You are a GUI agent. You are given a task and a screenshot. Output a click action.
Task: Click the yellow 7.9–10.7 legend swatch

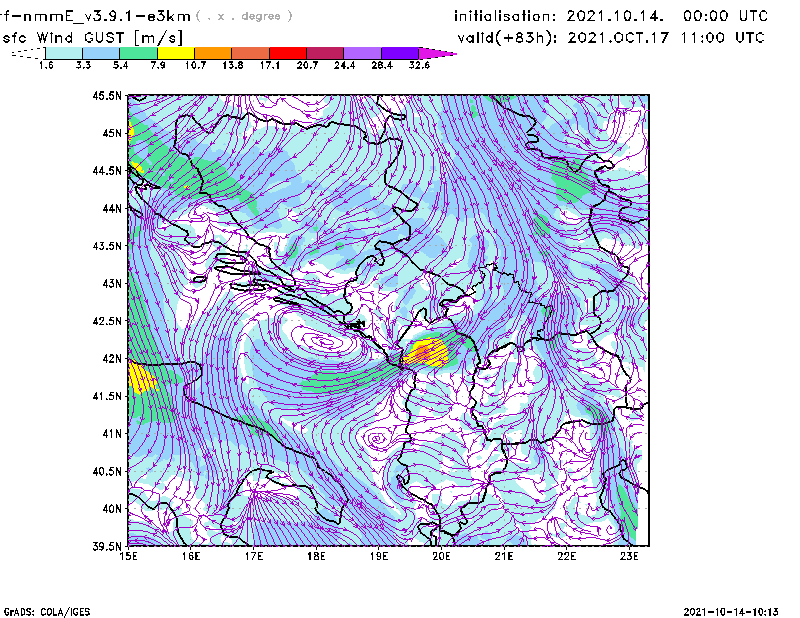pyautogui.click(x=176, y=53)
